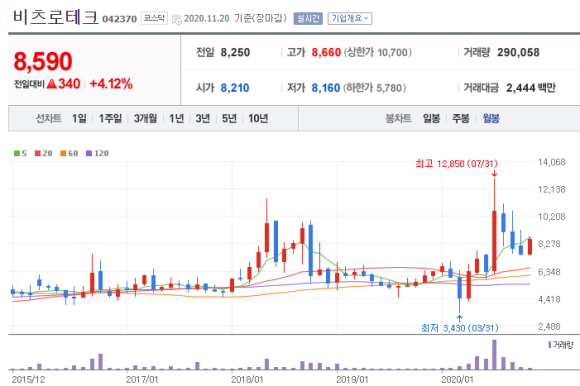Click the 비츠로테크 stock name heading
The height and width of the screenshot is (386, 580).
pos(55,17)
